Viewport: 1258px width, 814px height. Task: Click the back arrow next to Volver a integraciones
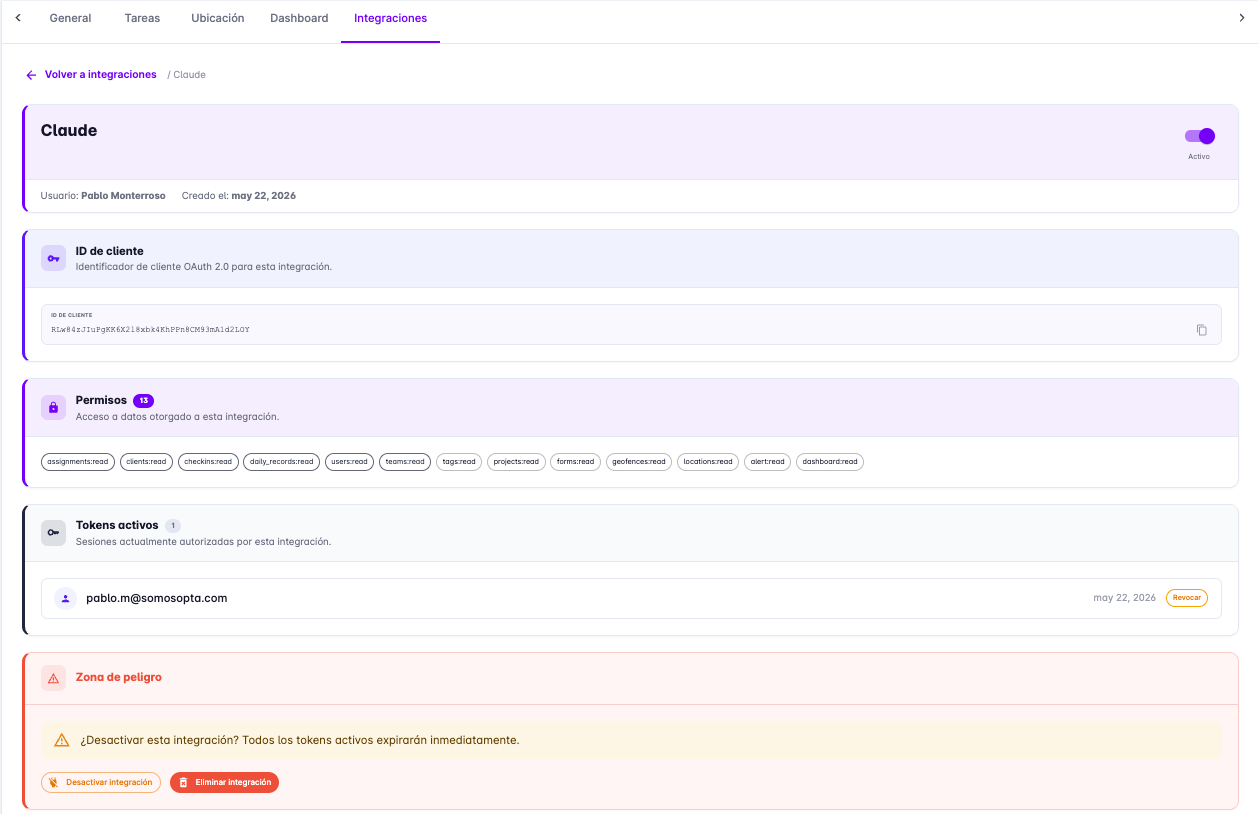pyautogui.click(x=31, y=75)
